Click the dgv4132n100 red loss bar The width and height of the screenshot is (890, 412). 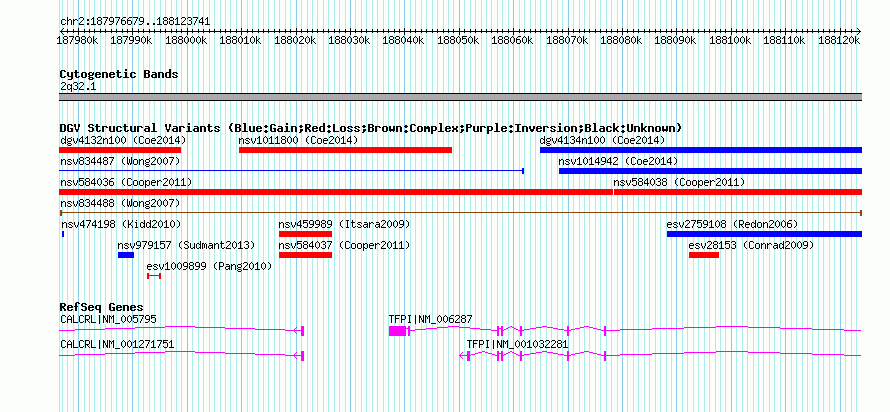pyautogui.click(x=120, y=150)
